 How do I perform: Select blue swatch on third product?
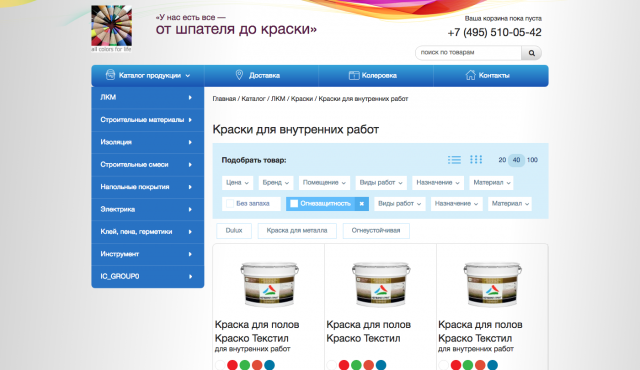[x=492, y=365]
